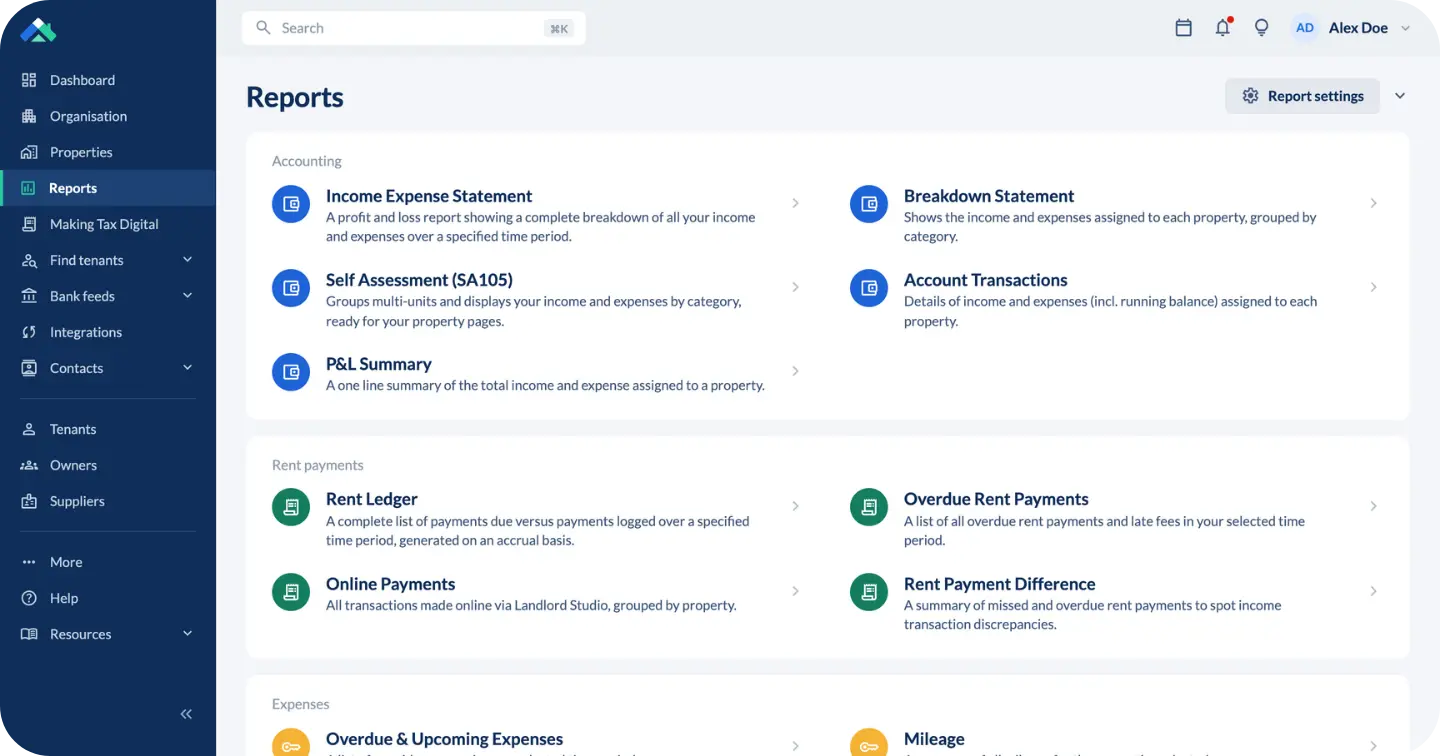Click the Rent Payment Difference icon
The image size is (1440, 756).
point(869,592)
